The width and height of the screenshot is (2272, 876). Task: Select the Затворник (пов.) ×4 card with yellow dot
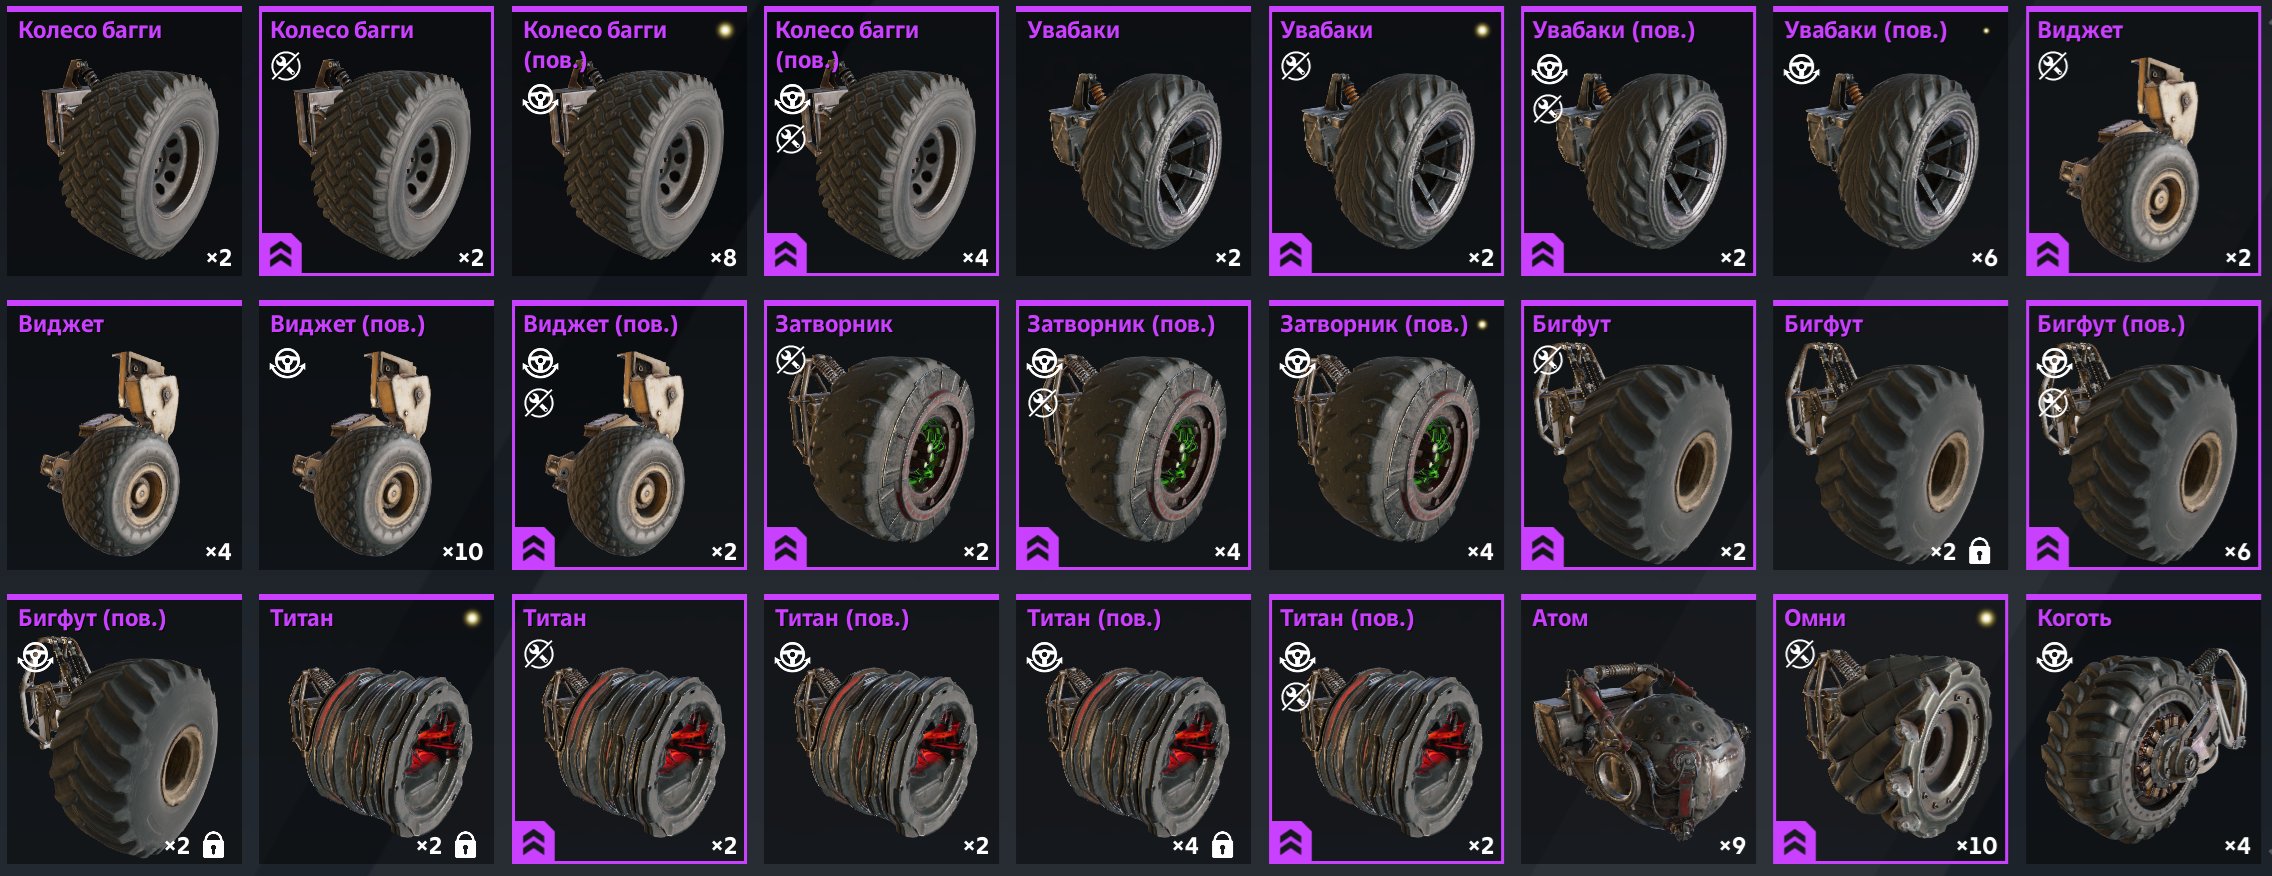pos(1386,435)
